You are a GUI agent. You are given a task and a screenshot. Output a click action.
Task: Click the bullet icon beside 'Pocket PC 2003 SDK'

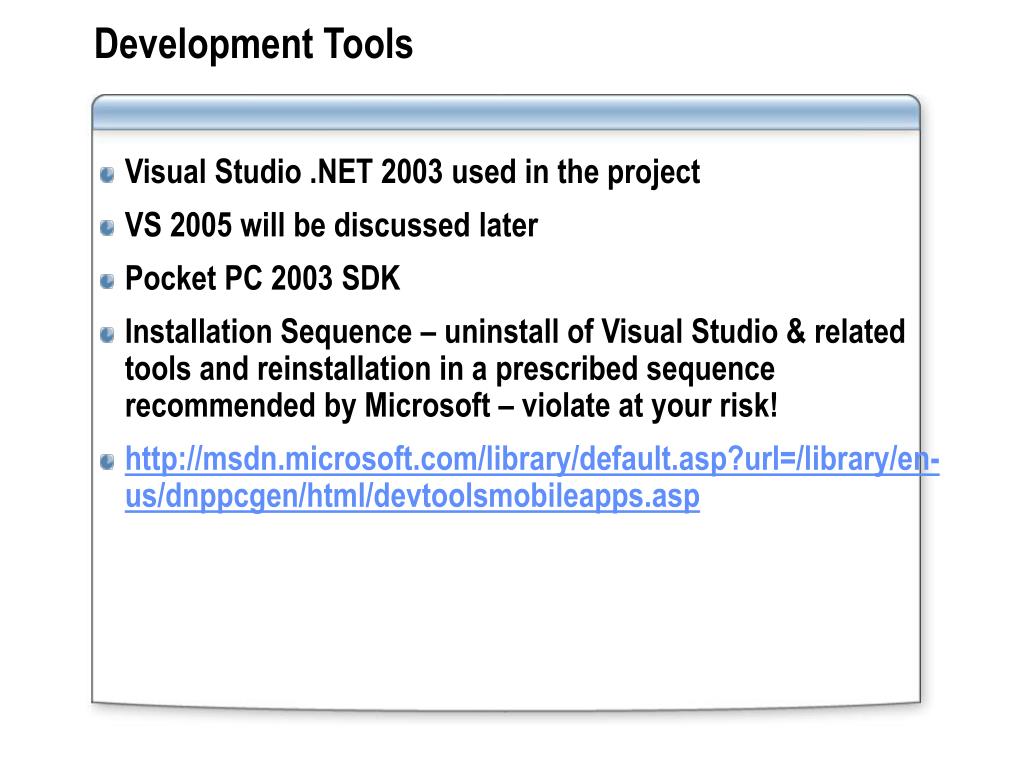click(107, 281)
